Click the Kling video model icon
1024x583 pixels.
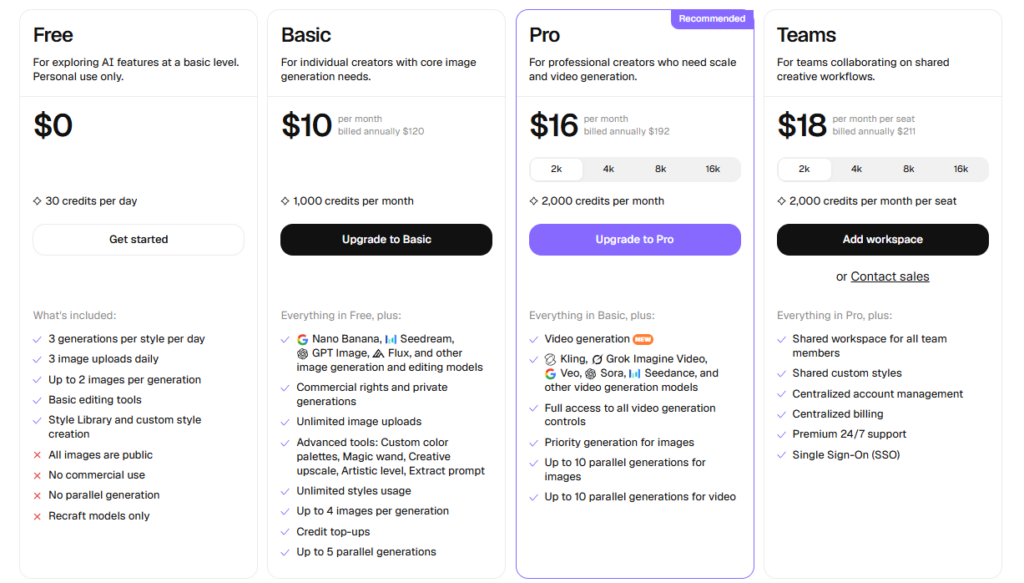[x=551, y=360]
